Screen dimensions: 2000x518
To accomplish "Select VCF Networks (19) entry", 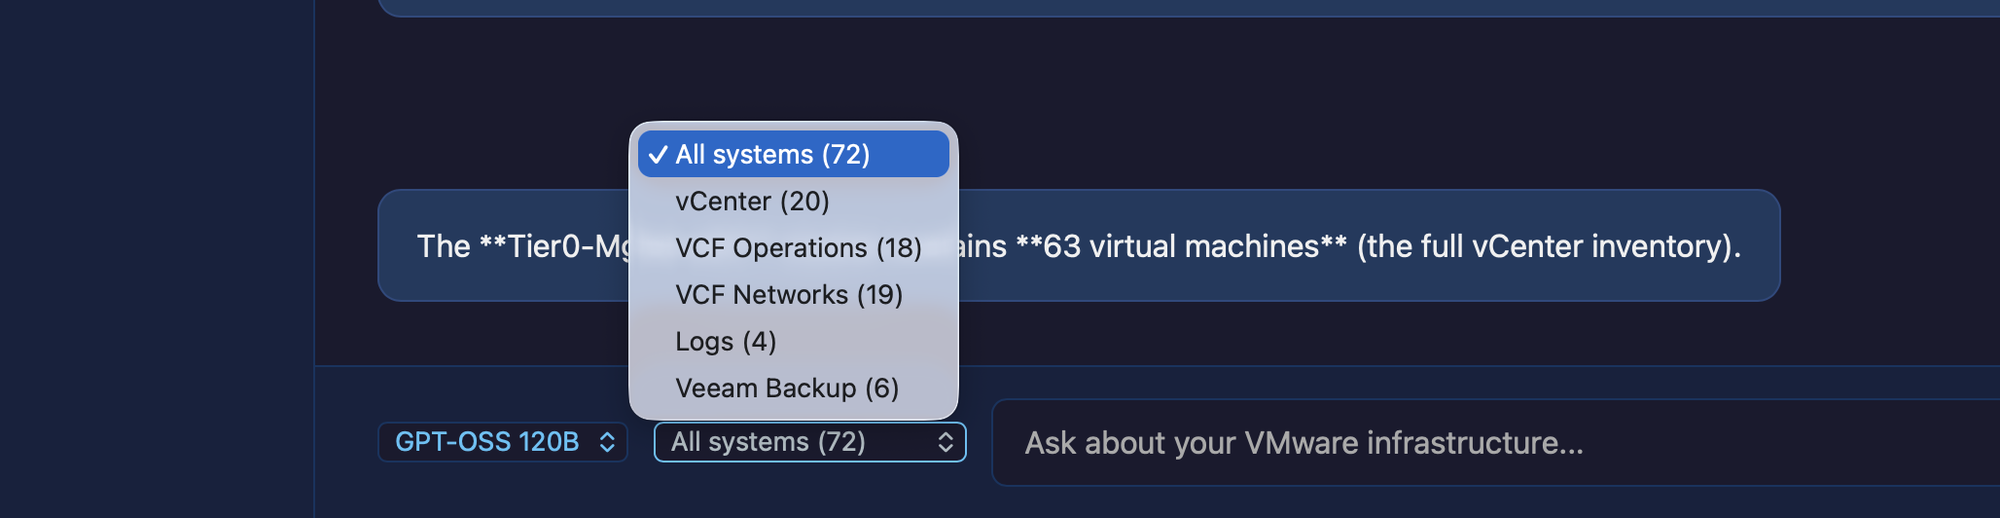I will pos(793,295).
